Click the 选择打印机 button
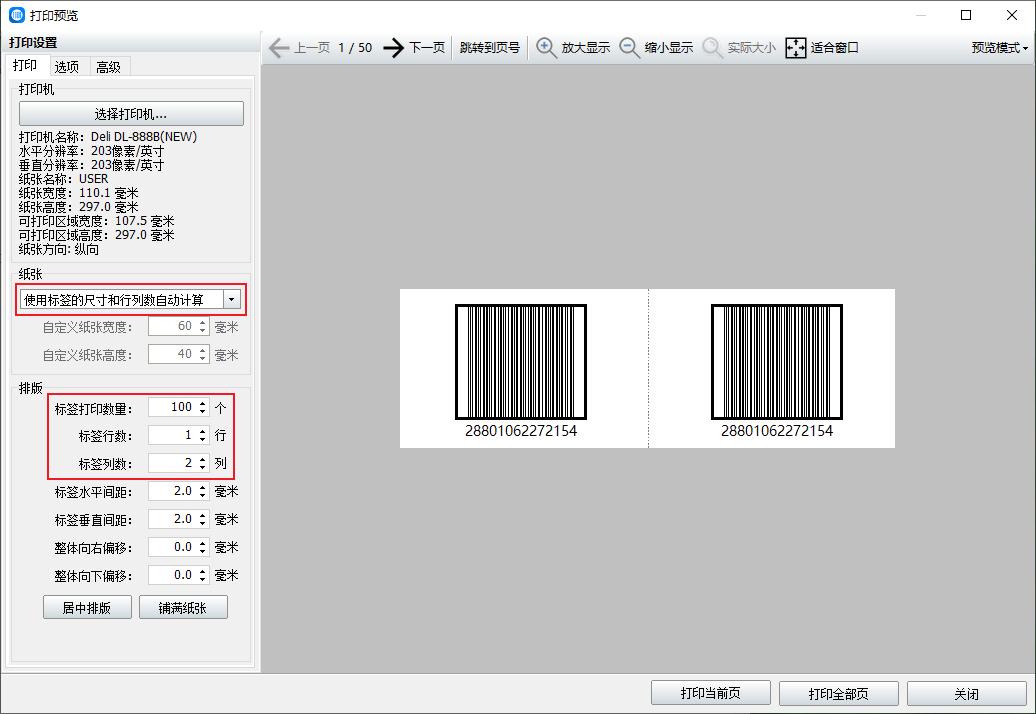The height and width of the screenshot is (714, 1036). [x=131, y=114]
